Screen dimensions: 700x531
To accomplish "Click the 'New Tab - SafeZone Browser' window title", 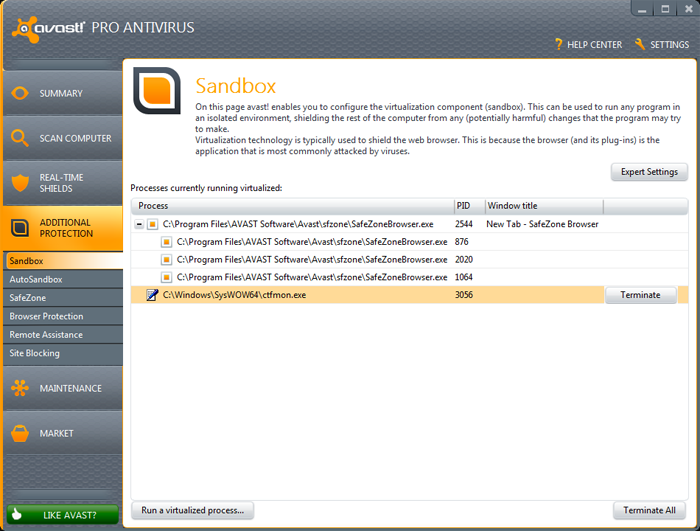I will (x=542, y=224).
